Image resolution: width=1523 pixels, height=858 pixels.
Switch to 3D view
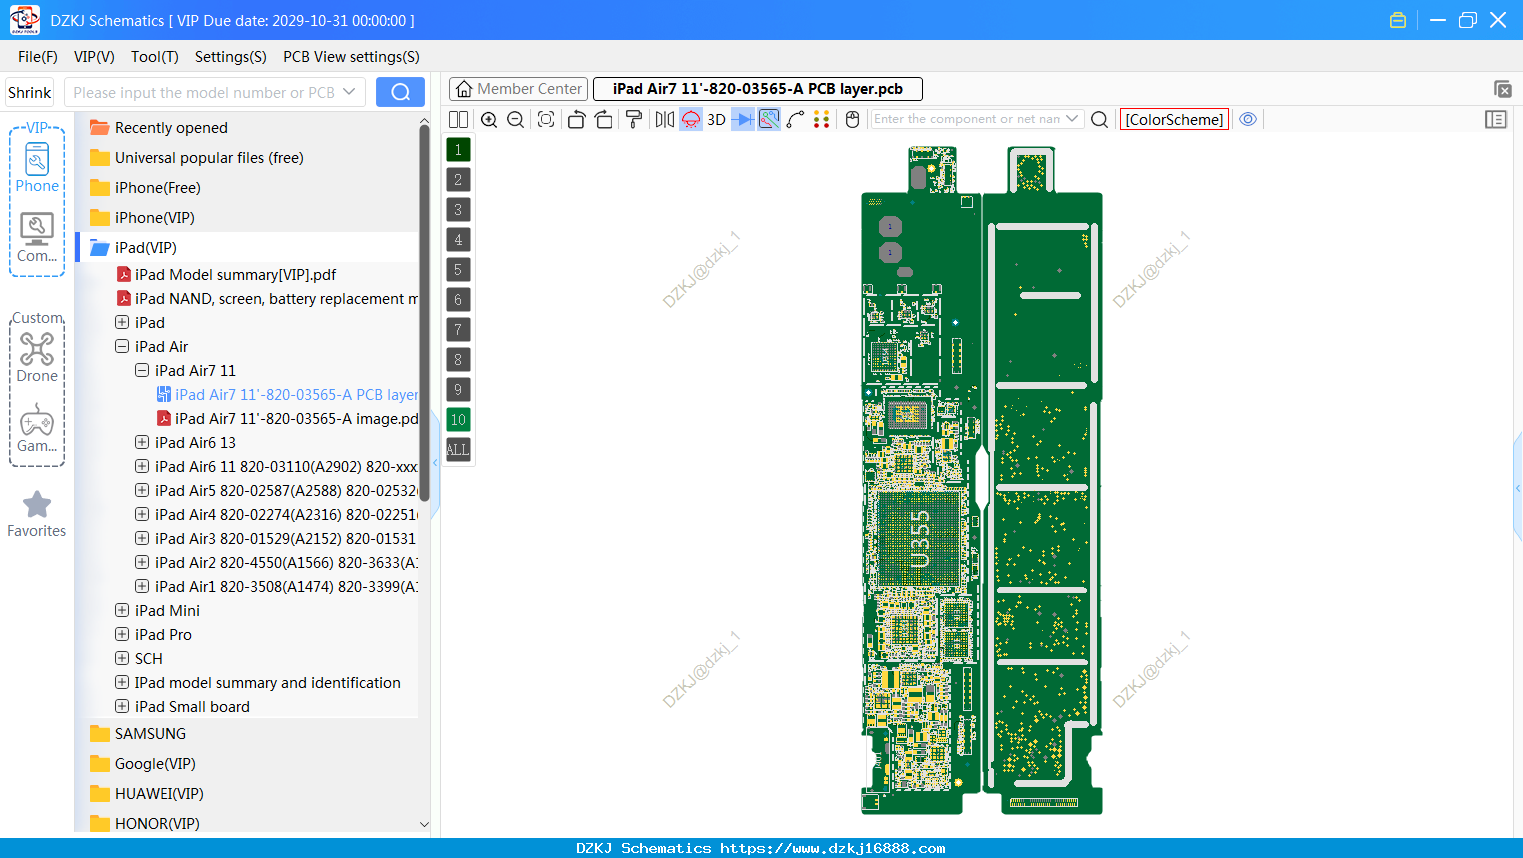(716, 119)
